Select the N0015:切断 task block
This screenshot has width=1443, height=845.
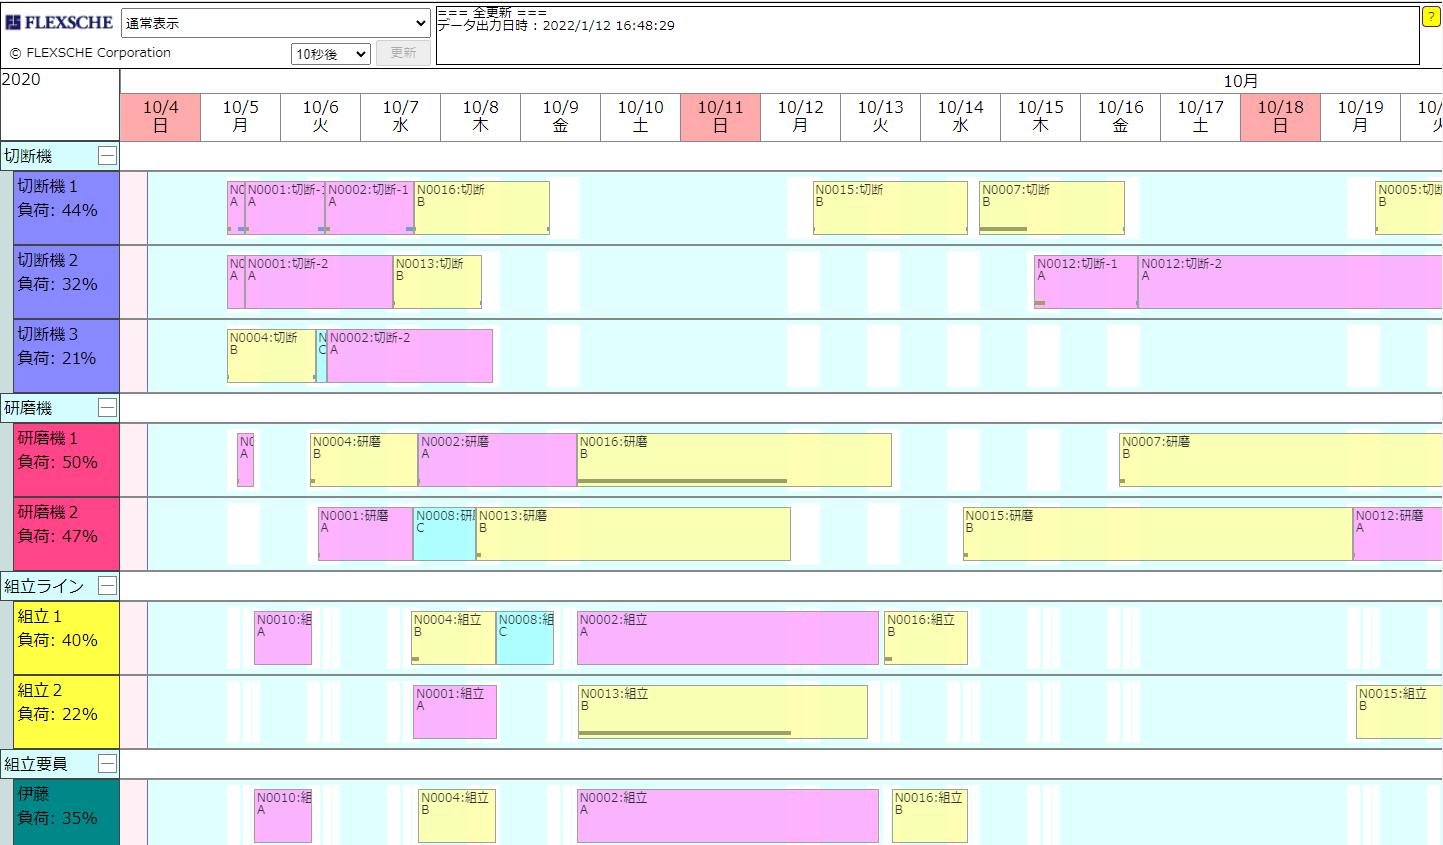[x=889, y=208]
